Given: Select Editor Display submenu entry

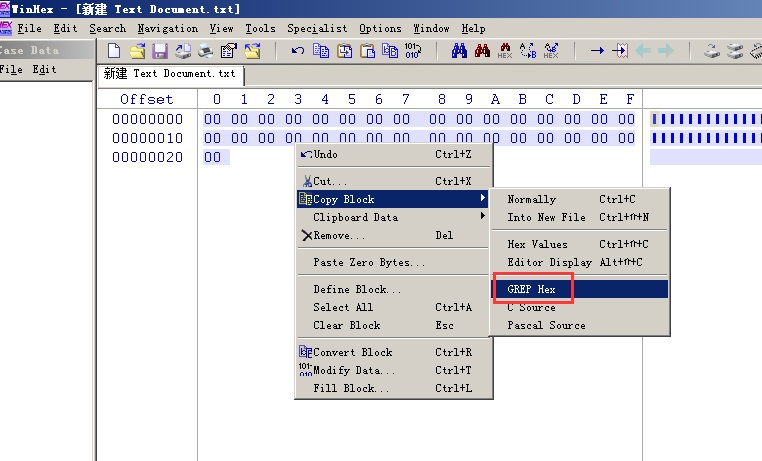Looking at the screenshot, I should pyautogui.click(x=580, y=262).
